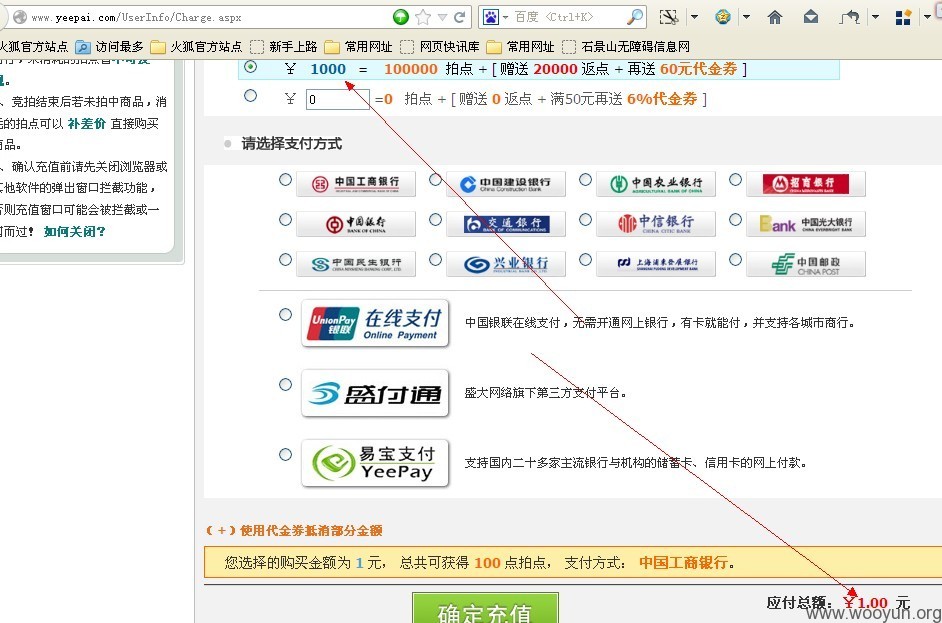
Task: Open bookmark 网页快讯库
Action: 440,46
